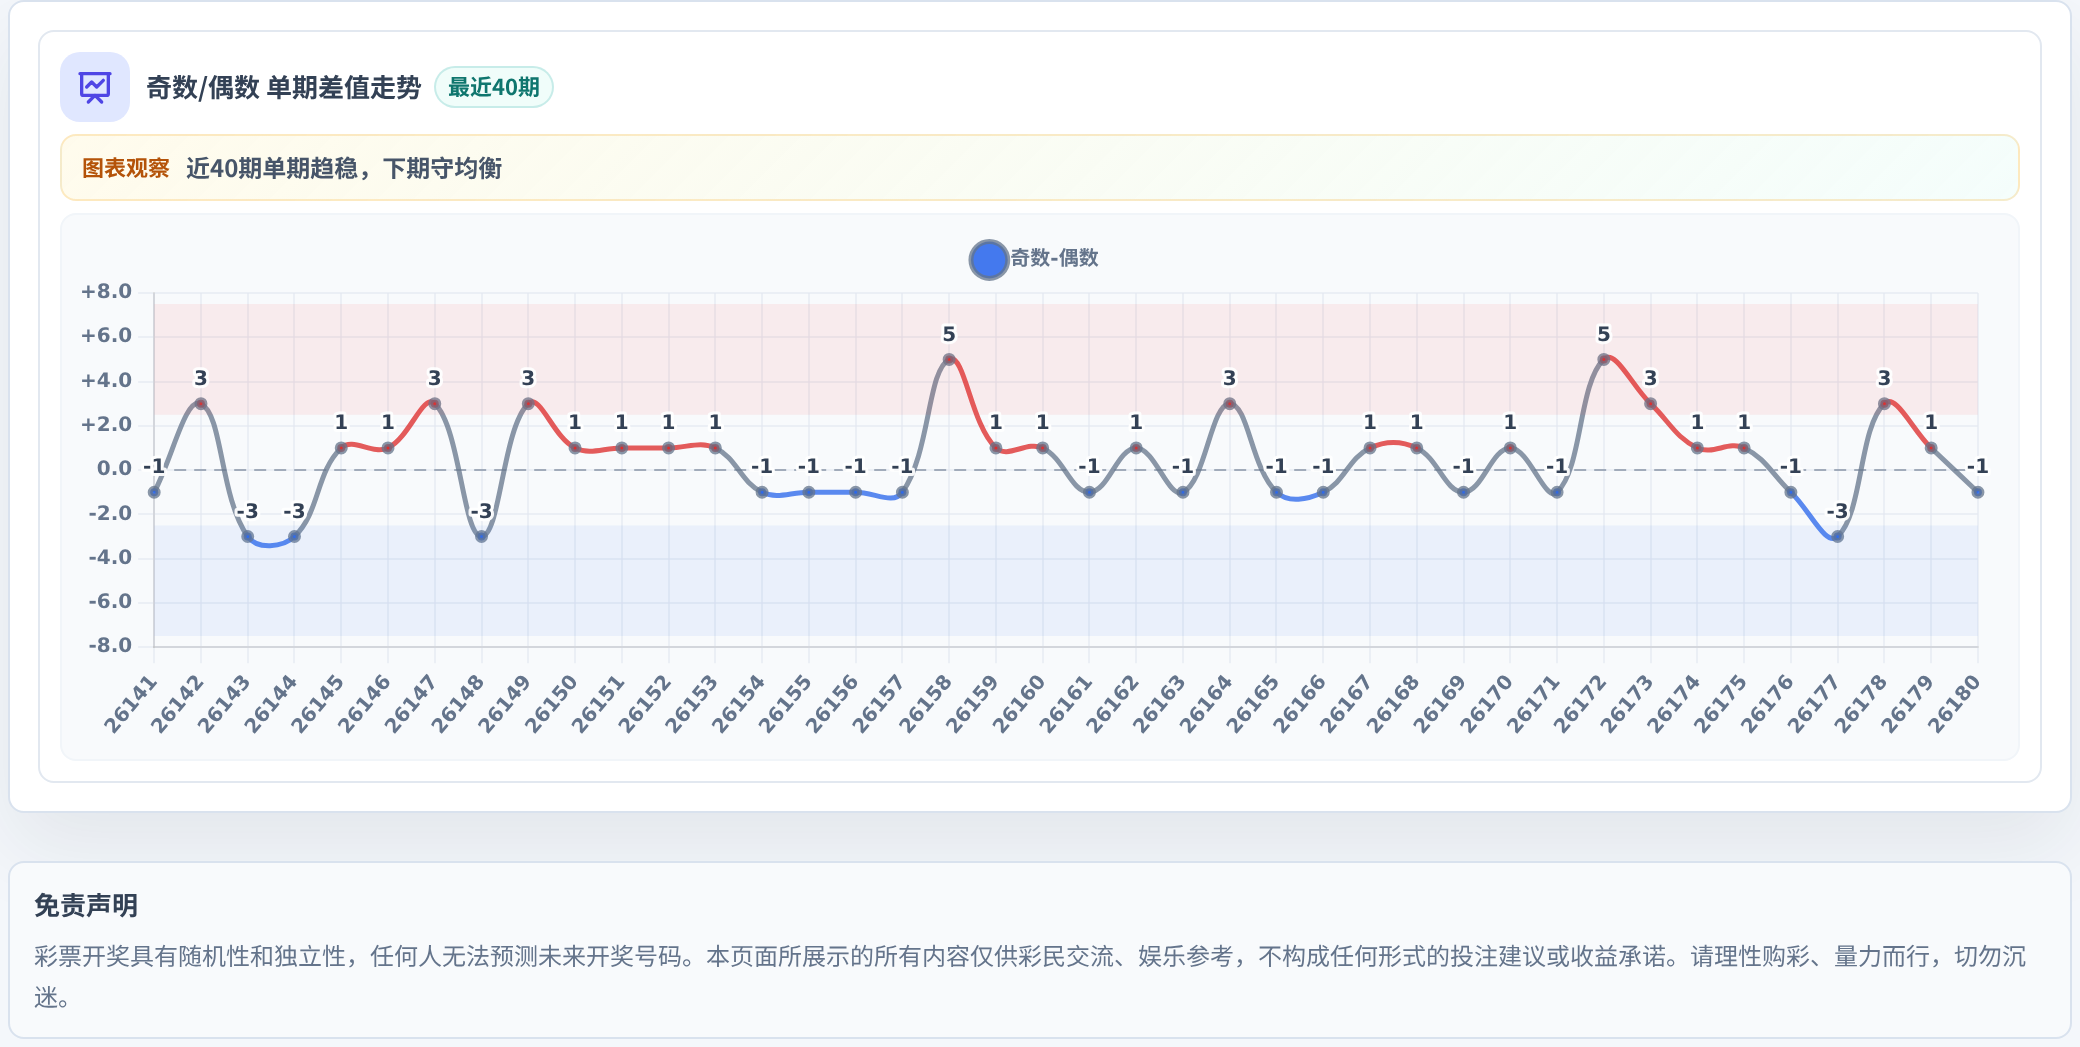The width and height of the screenshot is (2080, 1047).
Task: Click x-axis label 26165
Action: pos(1253,704)
